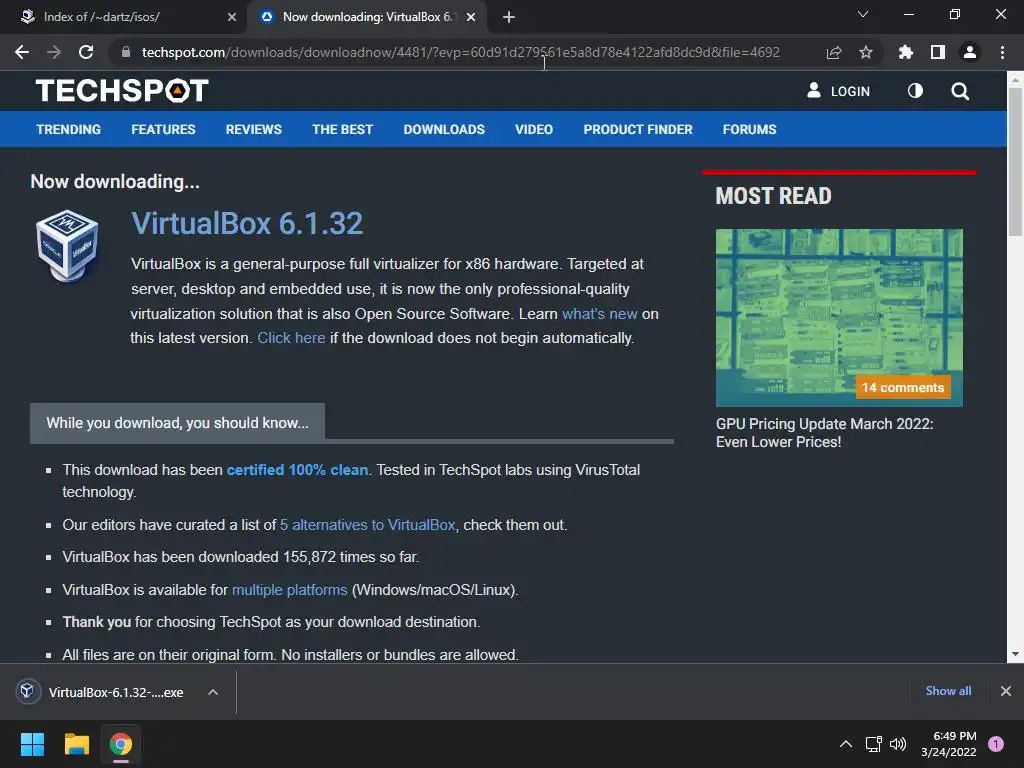Reload the TechSpot page

click(86, 52)
